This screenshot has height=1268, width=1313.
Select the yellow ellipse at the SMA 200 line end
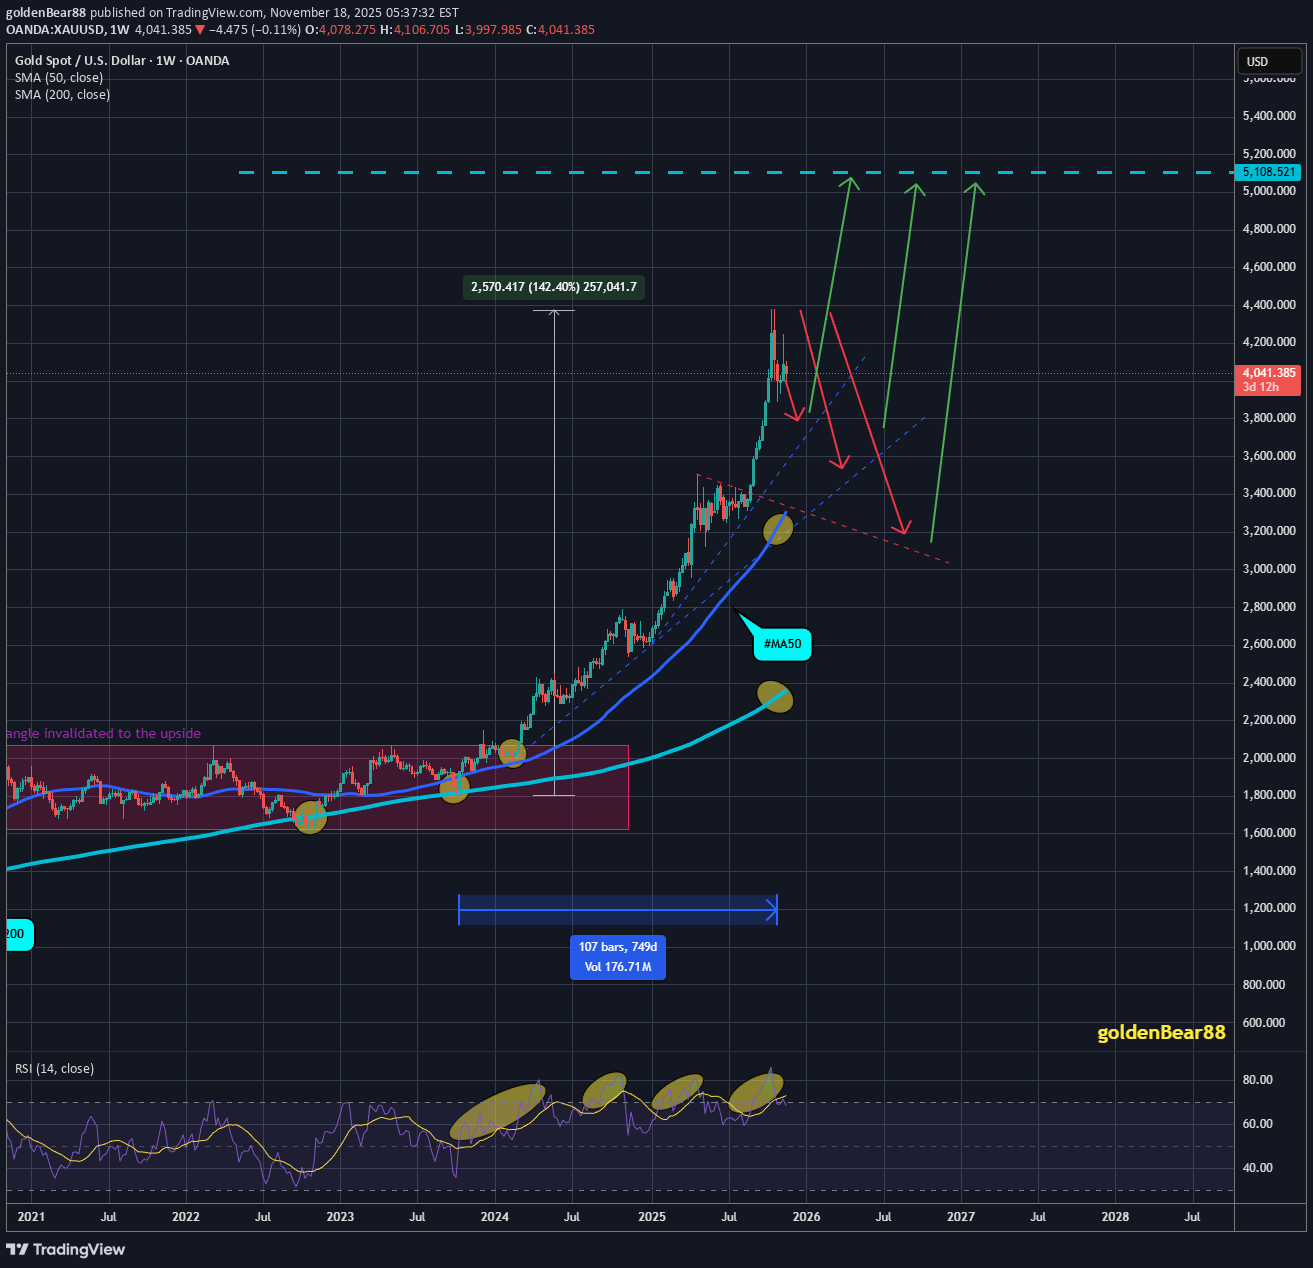point(775,697)
